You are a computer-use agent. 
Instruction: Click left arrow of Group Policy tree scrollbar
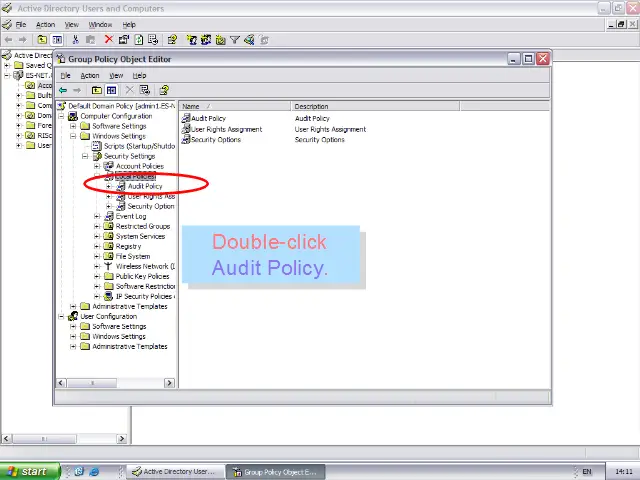(x=61, y=383)
